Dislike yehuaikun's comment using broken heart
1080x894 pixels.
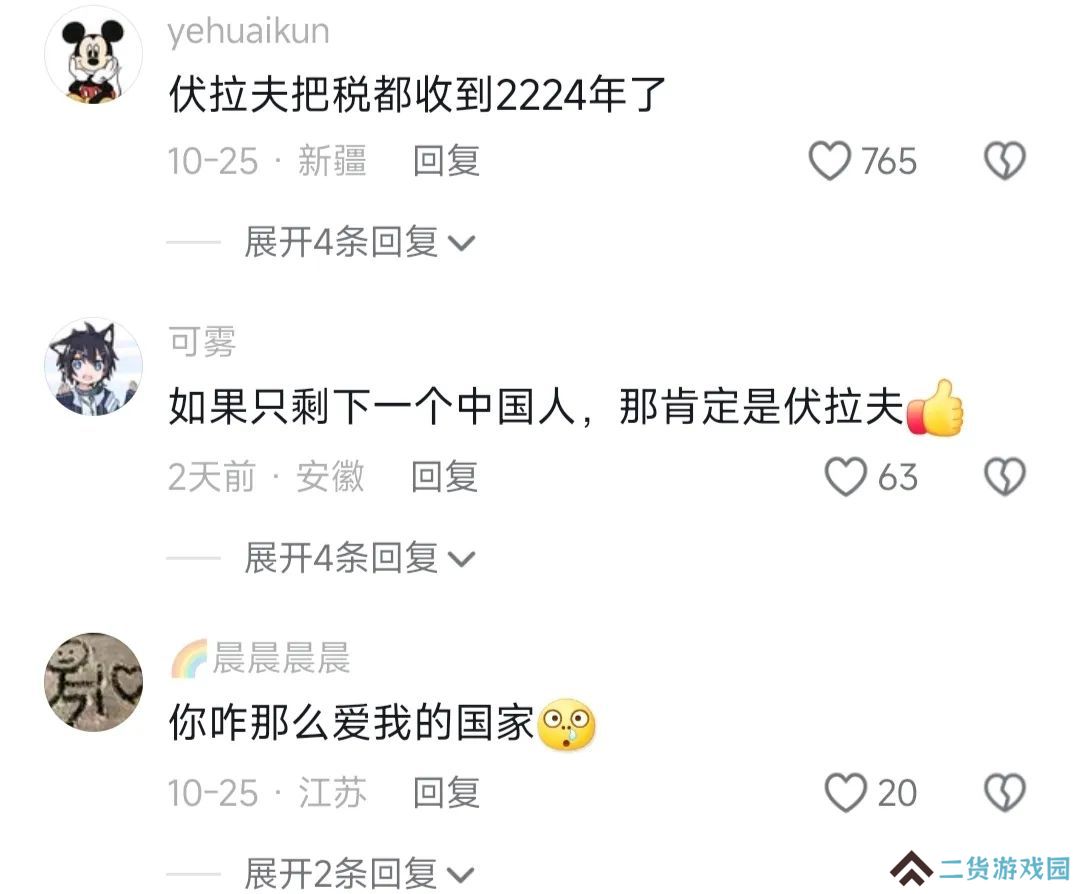click(x=1005, y=161)
